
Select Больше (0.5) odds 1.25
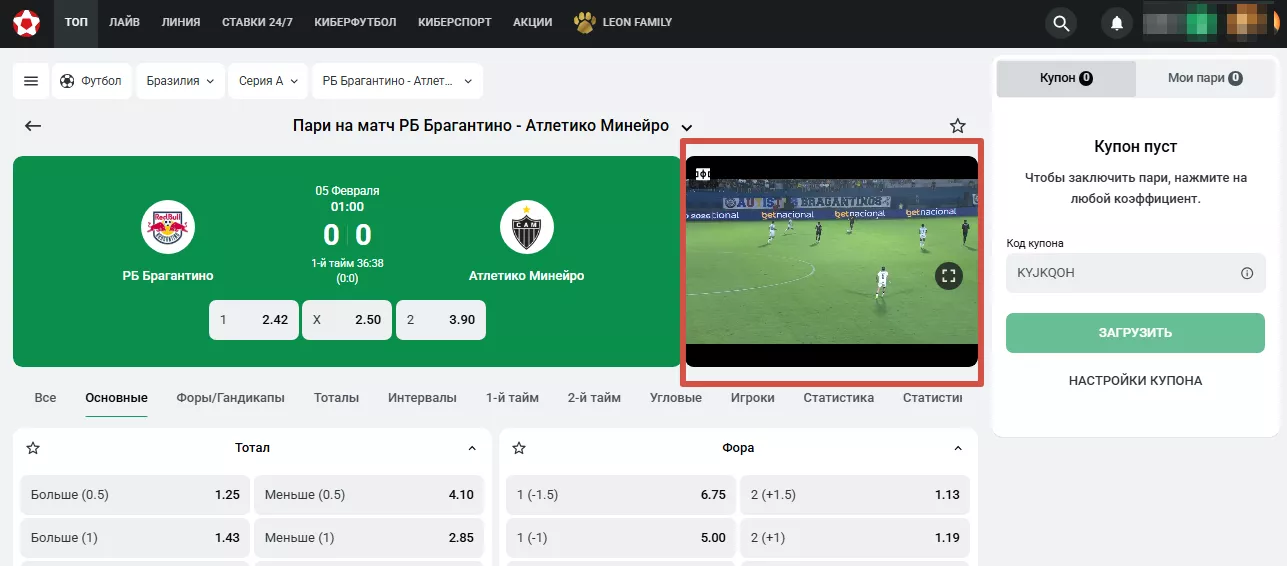tap(135, 495)
